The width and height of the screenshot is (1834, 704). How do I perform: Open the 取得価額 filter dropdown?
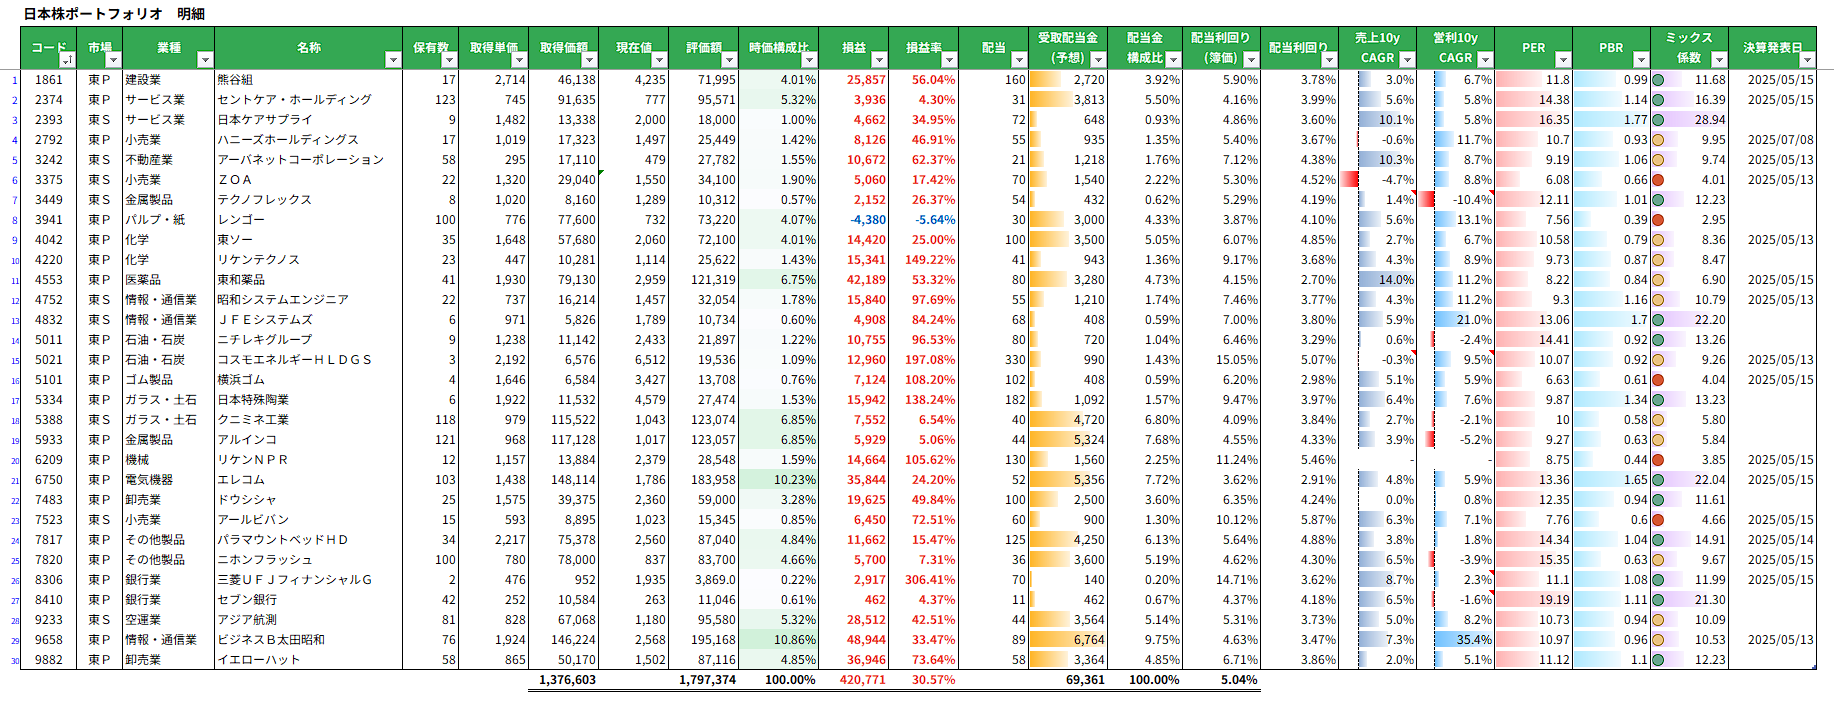588,60
